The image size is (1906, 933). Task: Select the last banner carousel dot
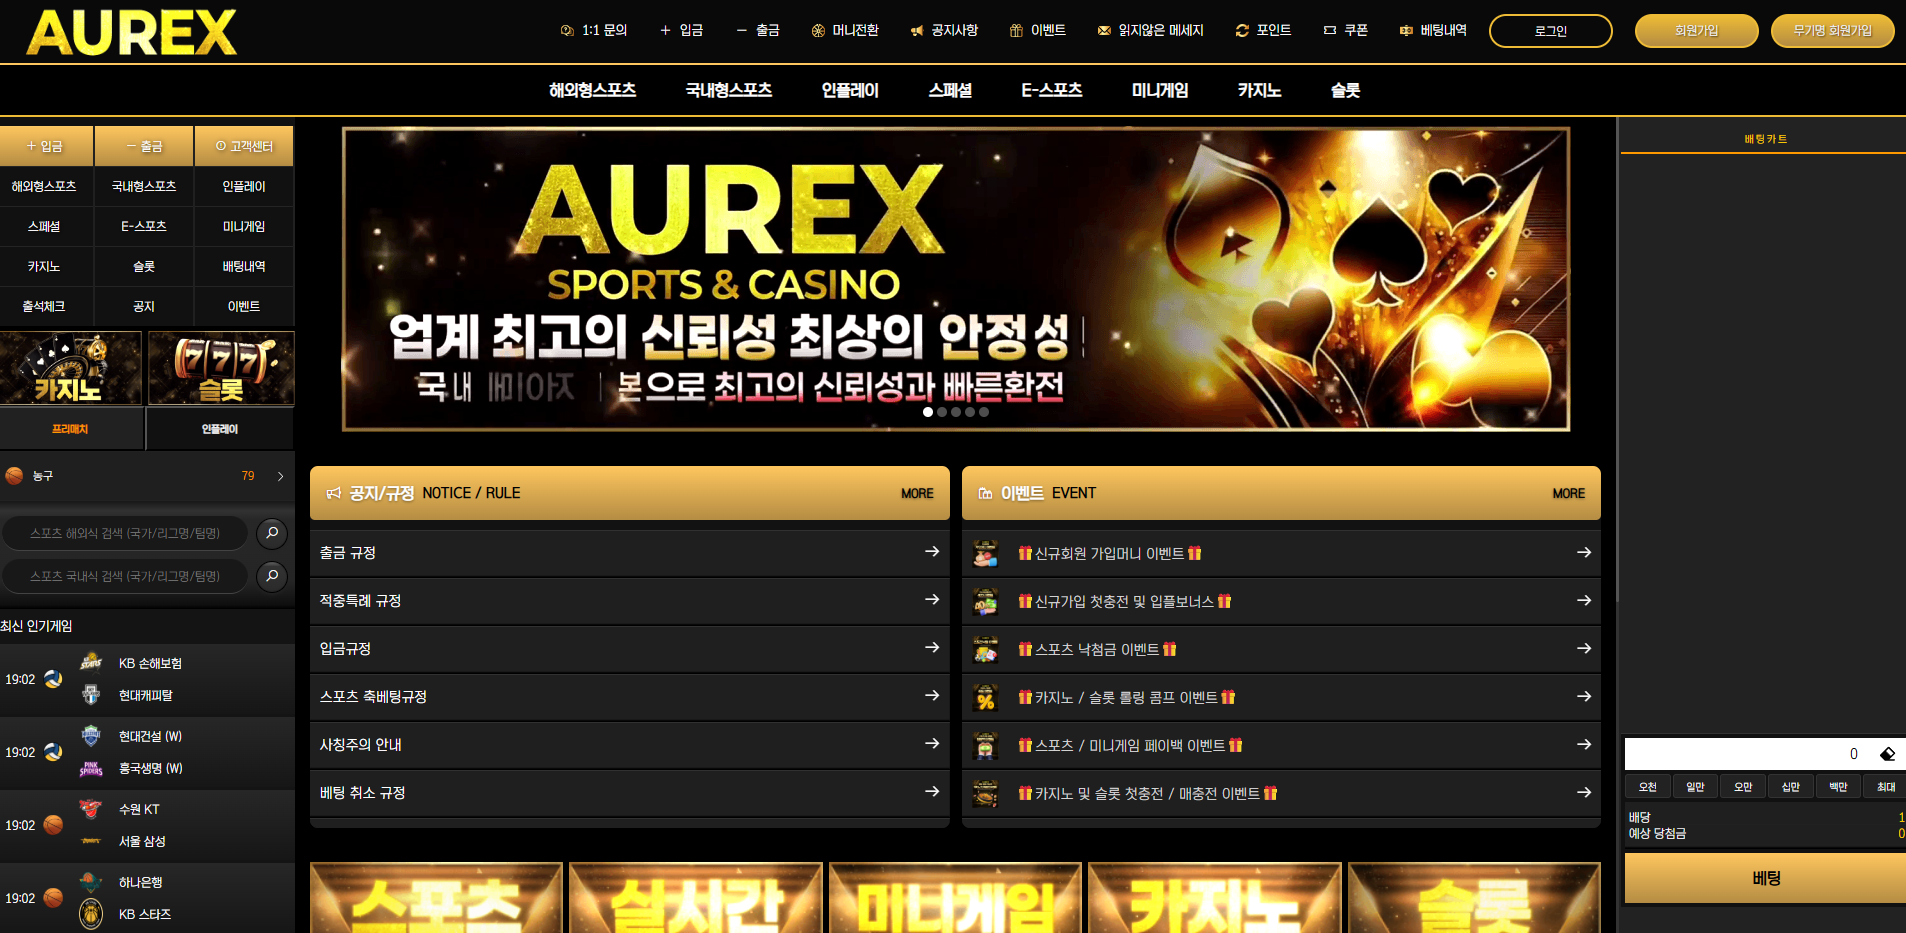coord(984,412)
